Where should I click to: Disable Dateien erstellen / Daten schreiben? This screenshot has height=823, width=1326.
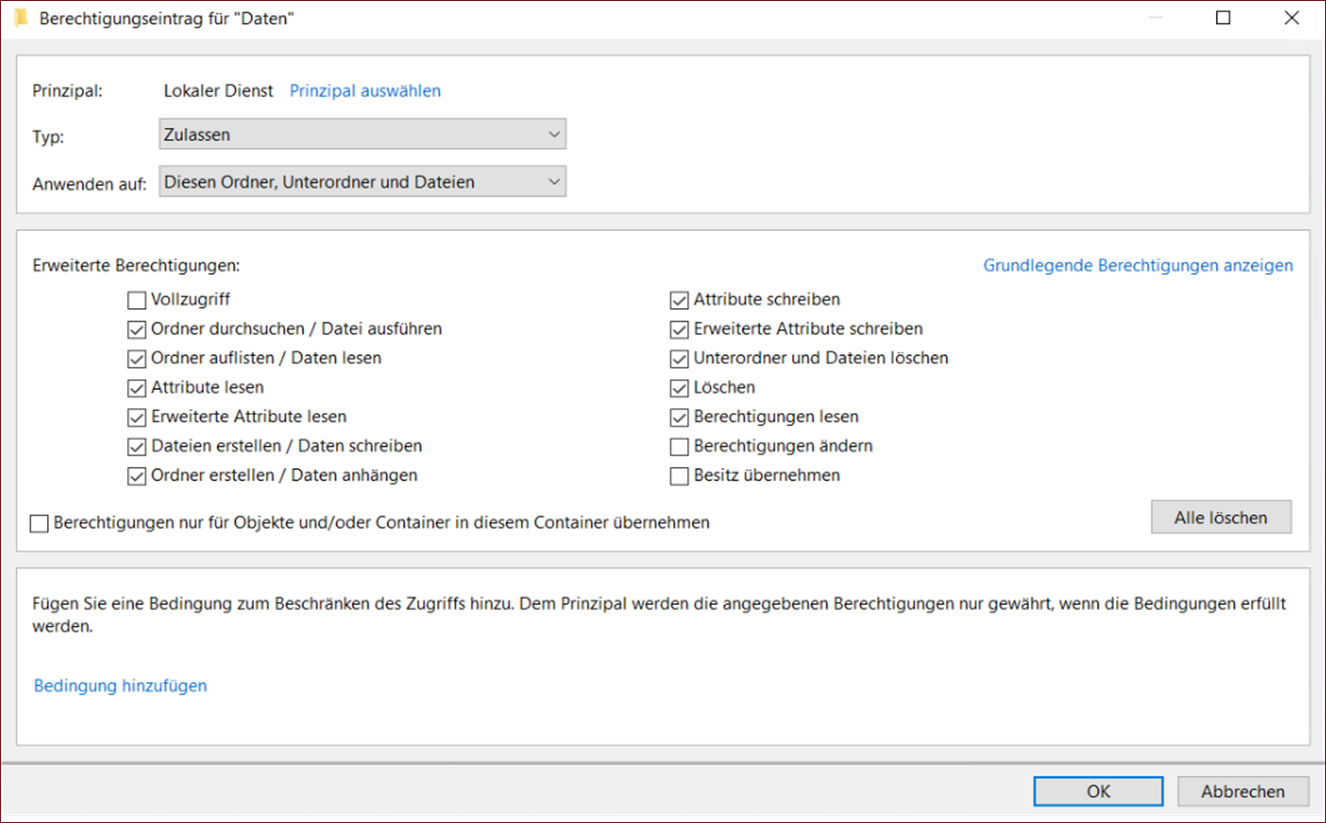137,446
